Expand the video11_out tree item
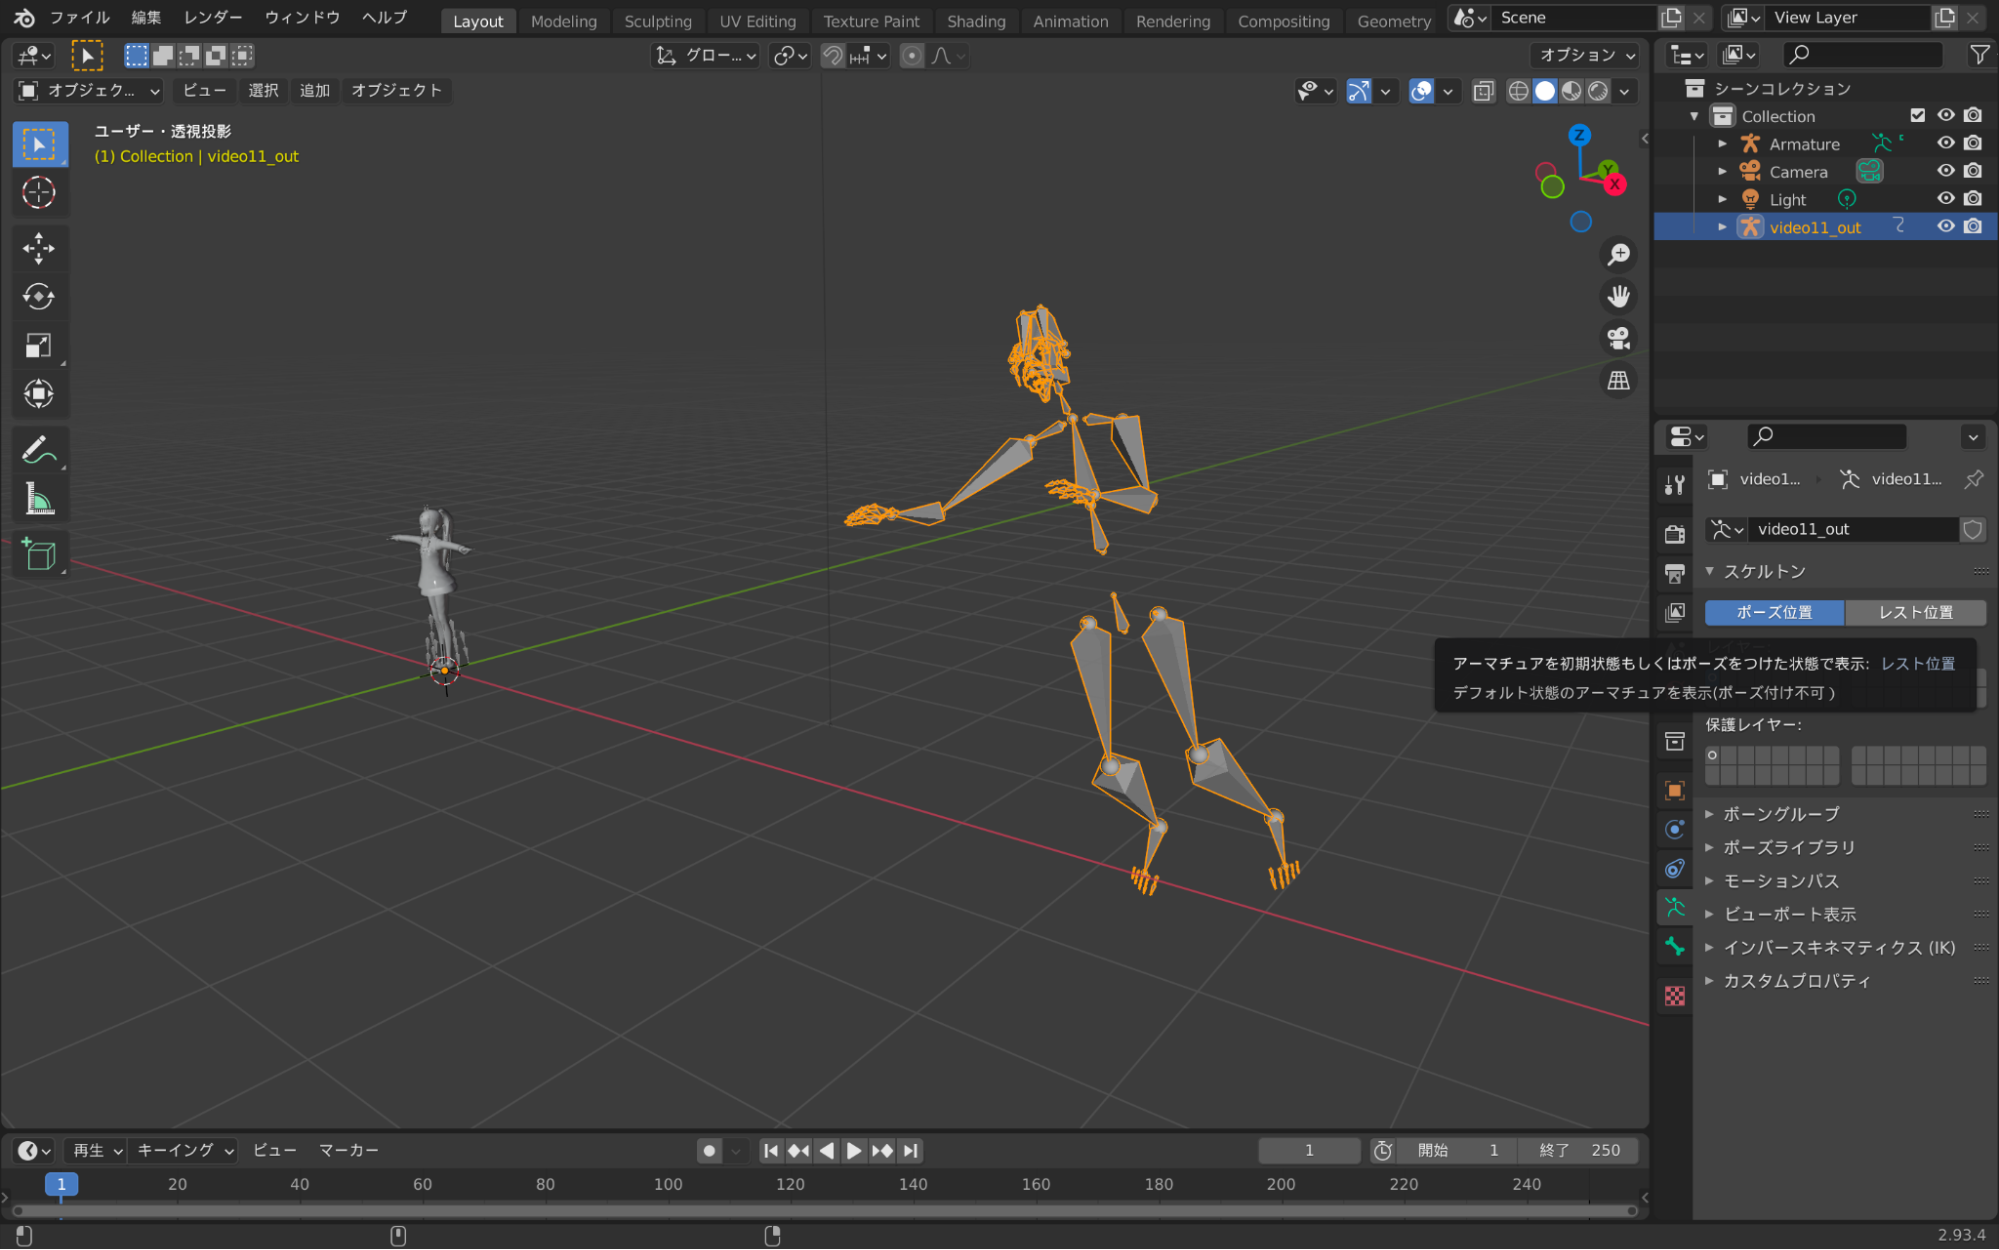 click(x=1722, y=227)
